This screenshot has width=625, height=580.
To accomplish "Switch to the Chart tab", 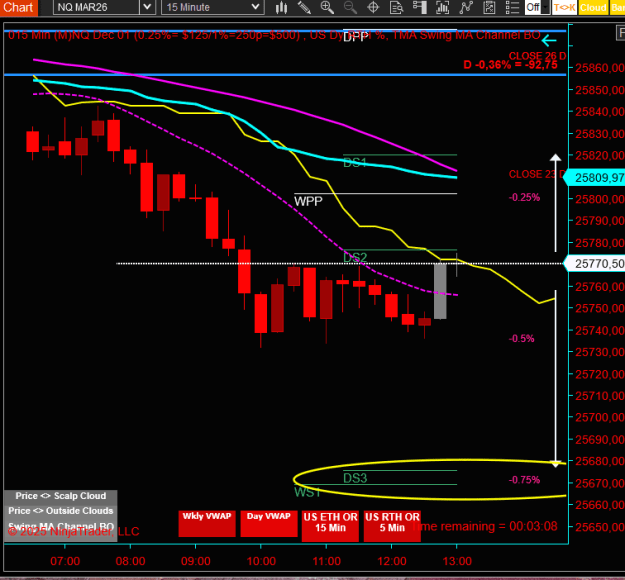I will (18, 7).
